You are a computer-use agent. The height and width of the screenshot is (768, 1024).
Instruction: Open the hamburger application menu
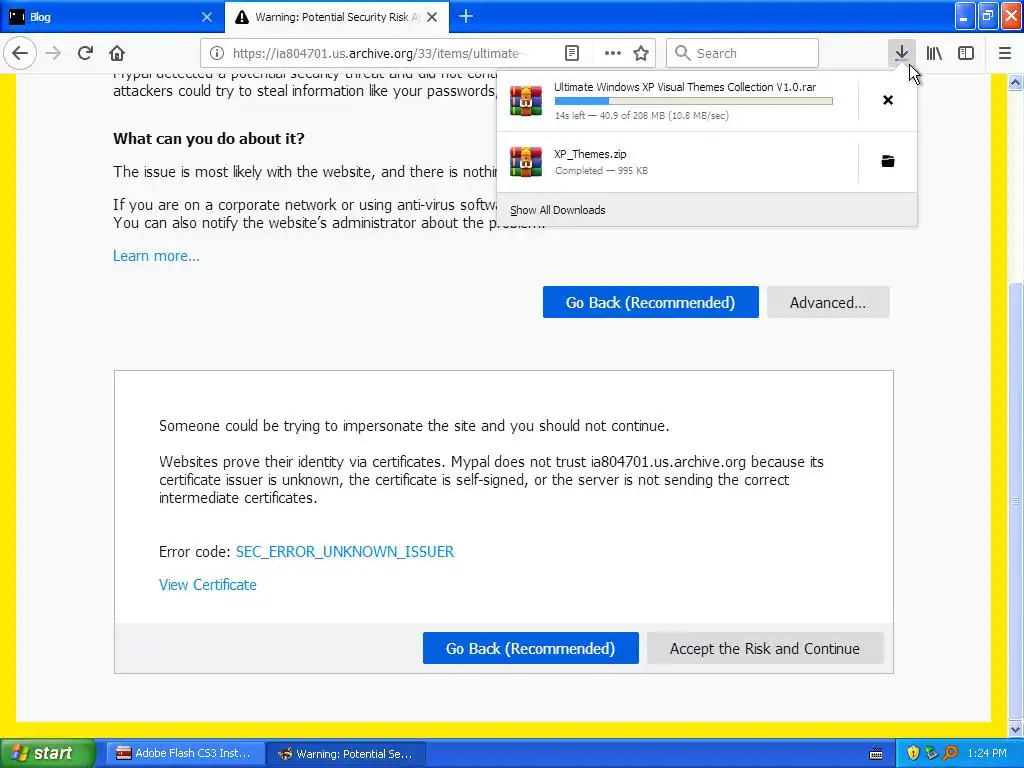tap(1005, 53)
